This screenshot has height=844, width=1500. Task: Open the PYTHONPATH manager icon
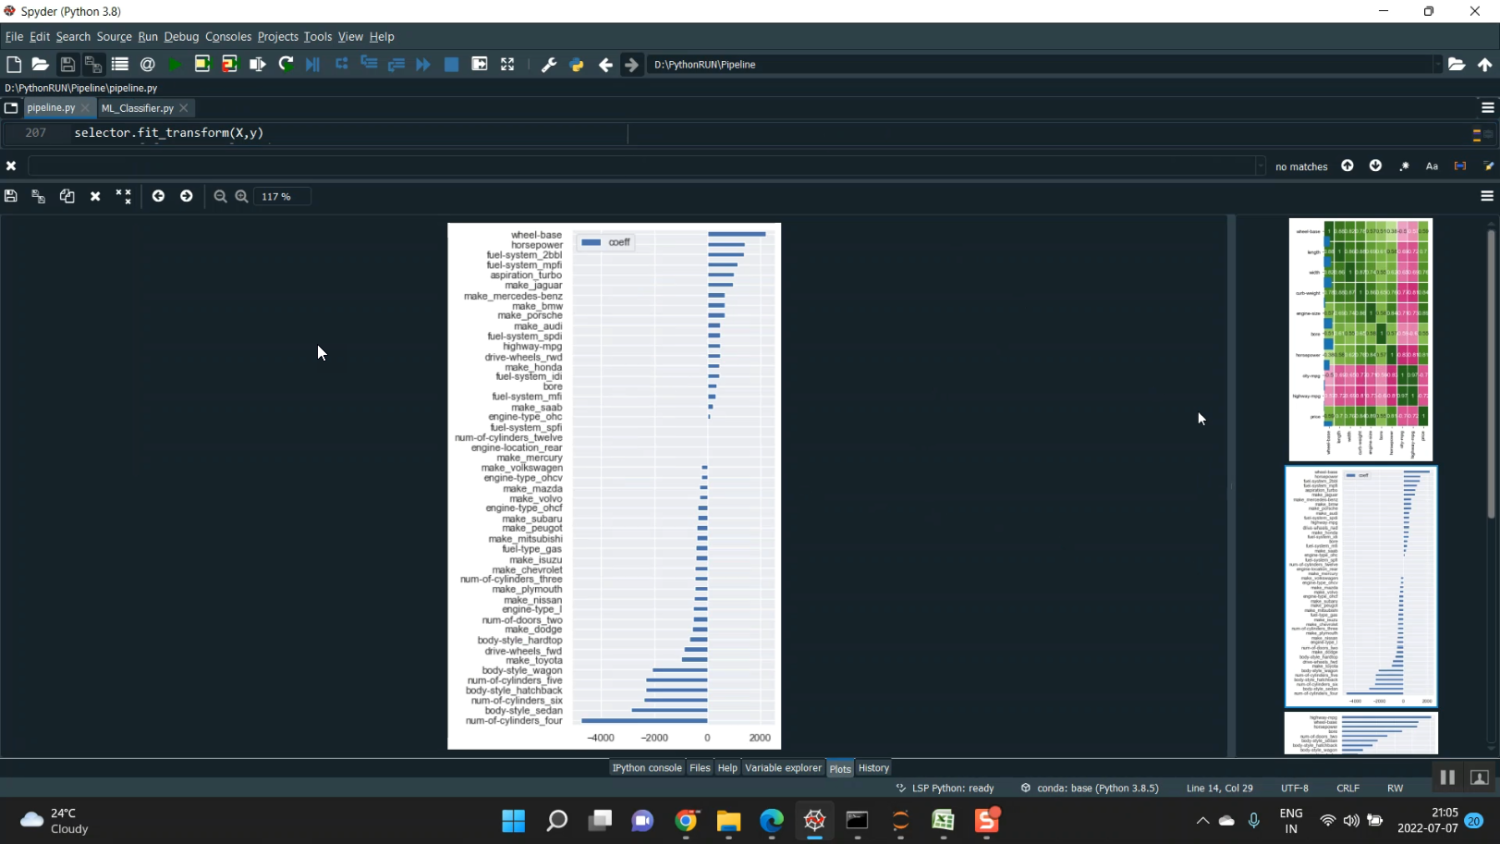tap(576, 64)
